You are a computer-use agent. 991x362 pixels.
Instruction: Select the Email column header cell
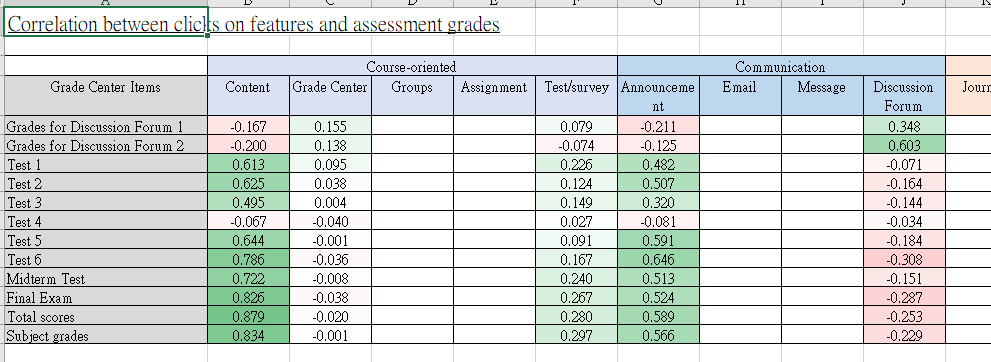tap(740, 95)
